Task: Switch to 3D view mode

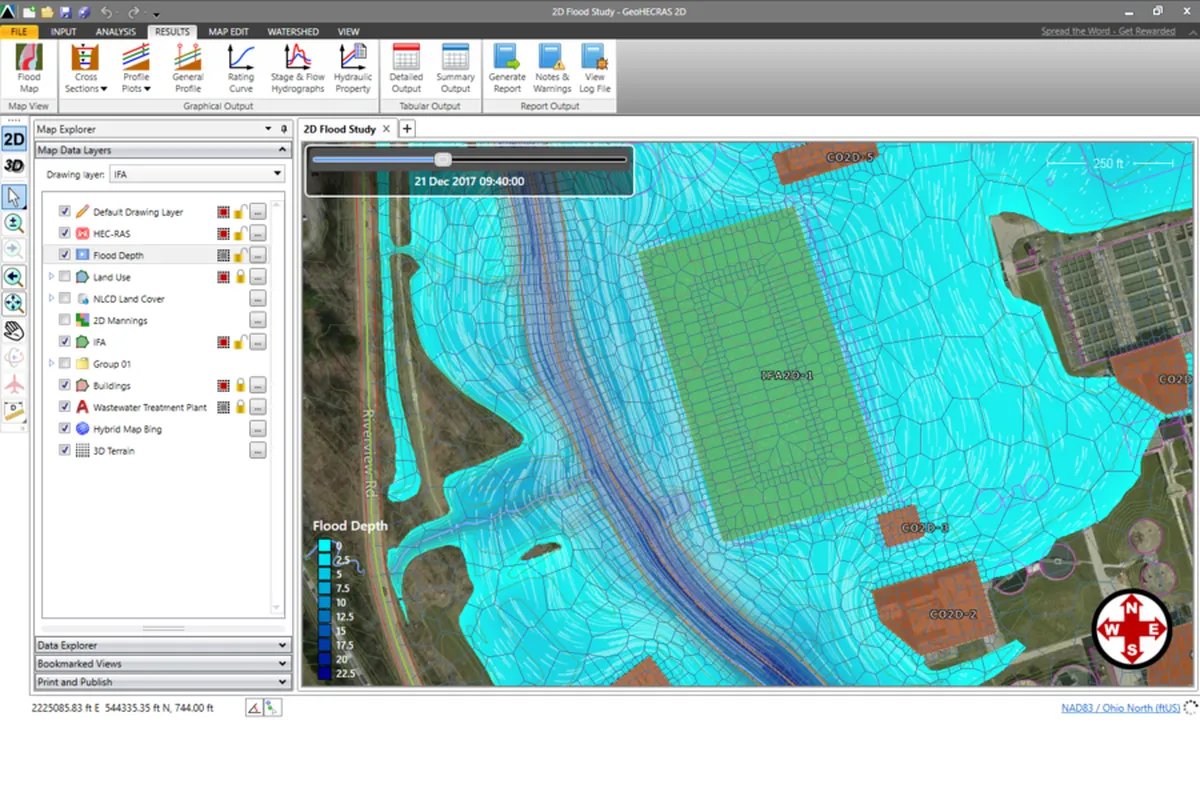Action: (x=14, y=166)
